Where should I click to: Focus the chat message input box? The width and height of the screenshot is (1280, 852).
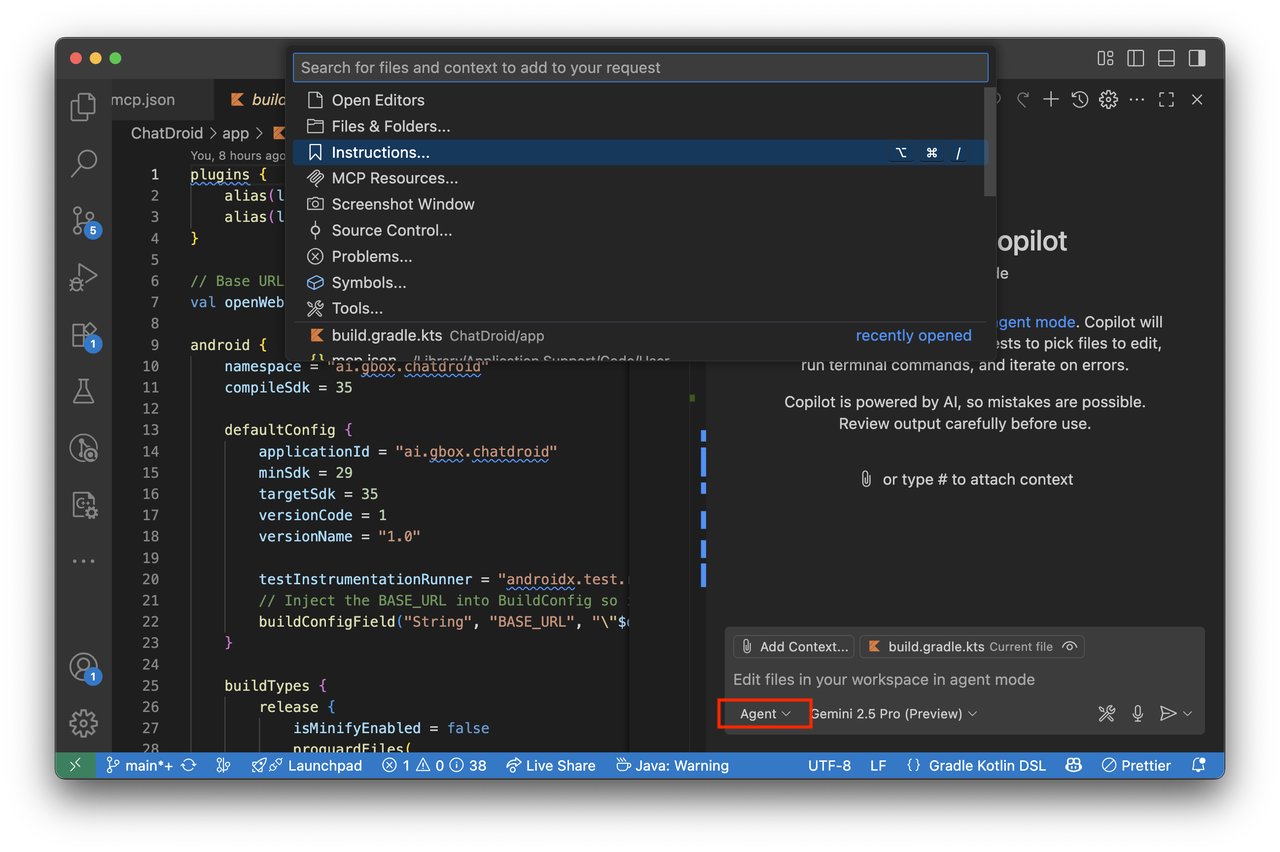tap(964, 680)
